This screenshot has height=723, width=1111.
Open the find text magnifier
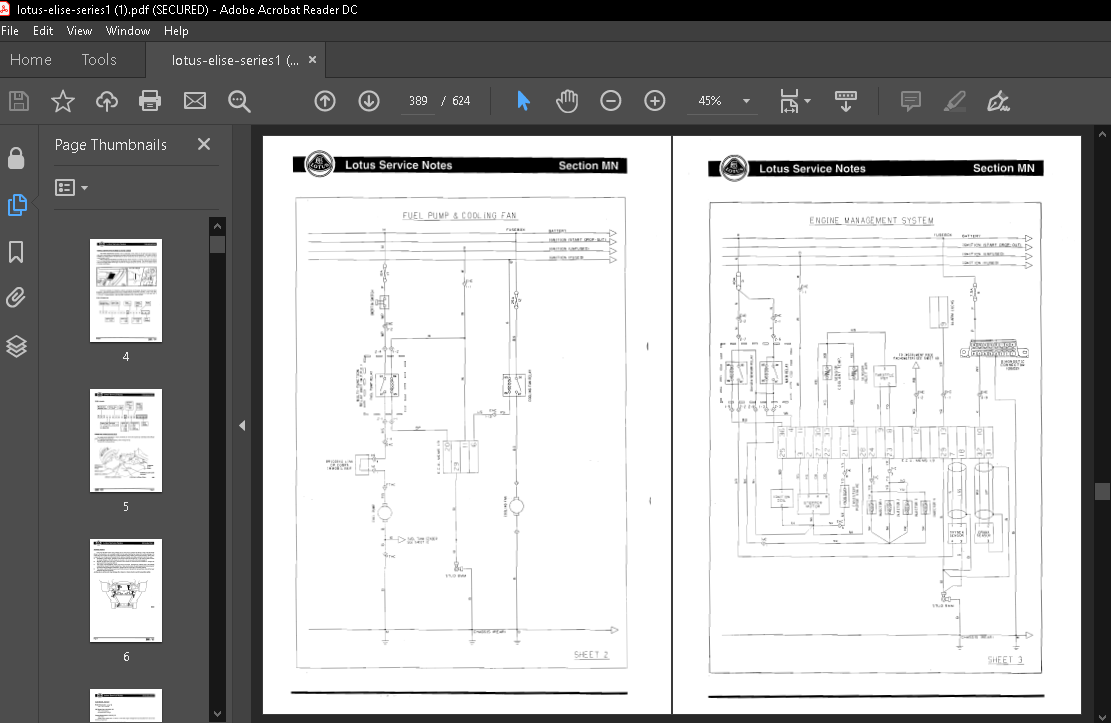[239, 101]
